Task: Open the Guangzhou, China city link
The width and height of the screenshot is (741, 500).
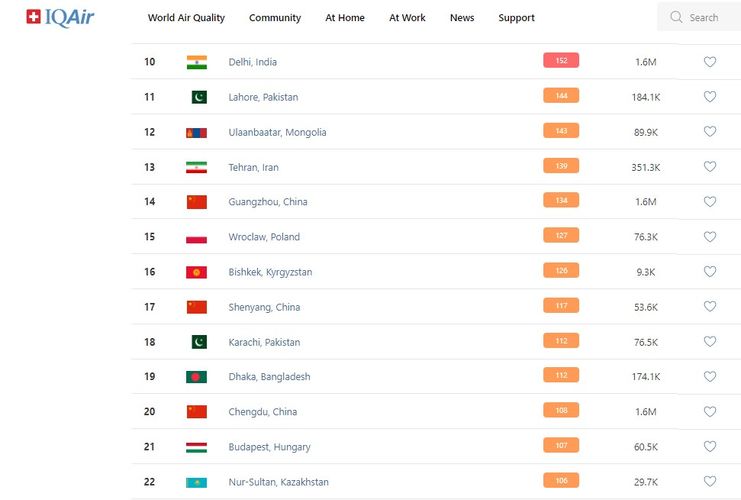Action: coord(267,202)
